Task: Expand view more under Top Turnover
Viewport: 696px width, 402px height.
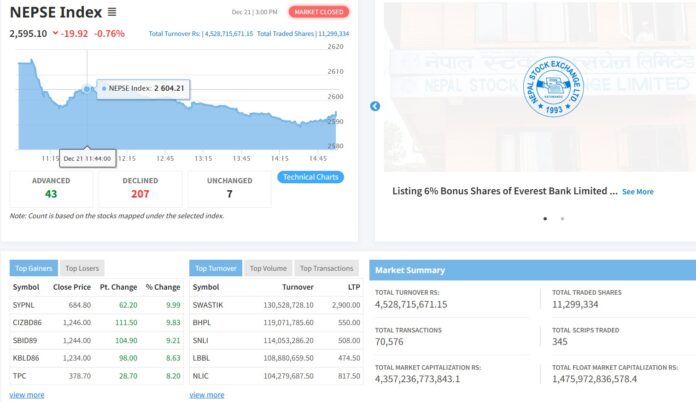Action: pyautogui.click(x=207, y=395)
